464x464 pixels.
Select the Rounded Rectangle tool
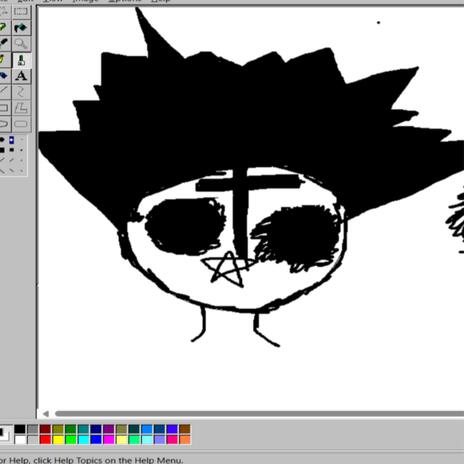tap(21, 124)
